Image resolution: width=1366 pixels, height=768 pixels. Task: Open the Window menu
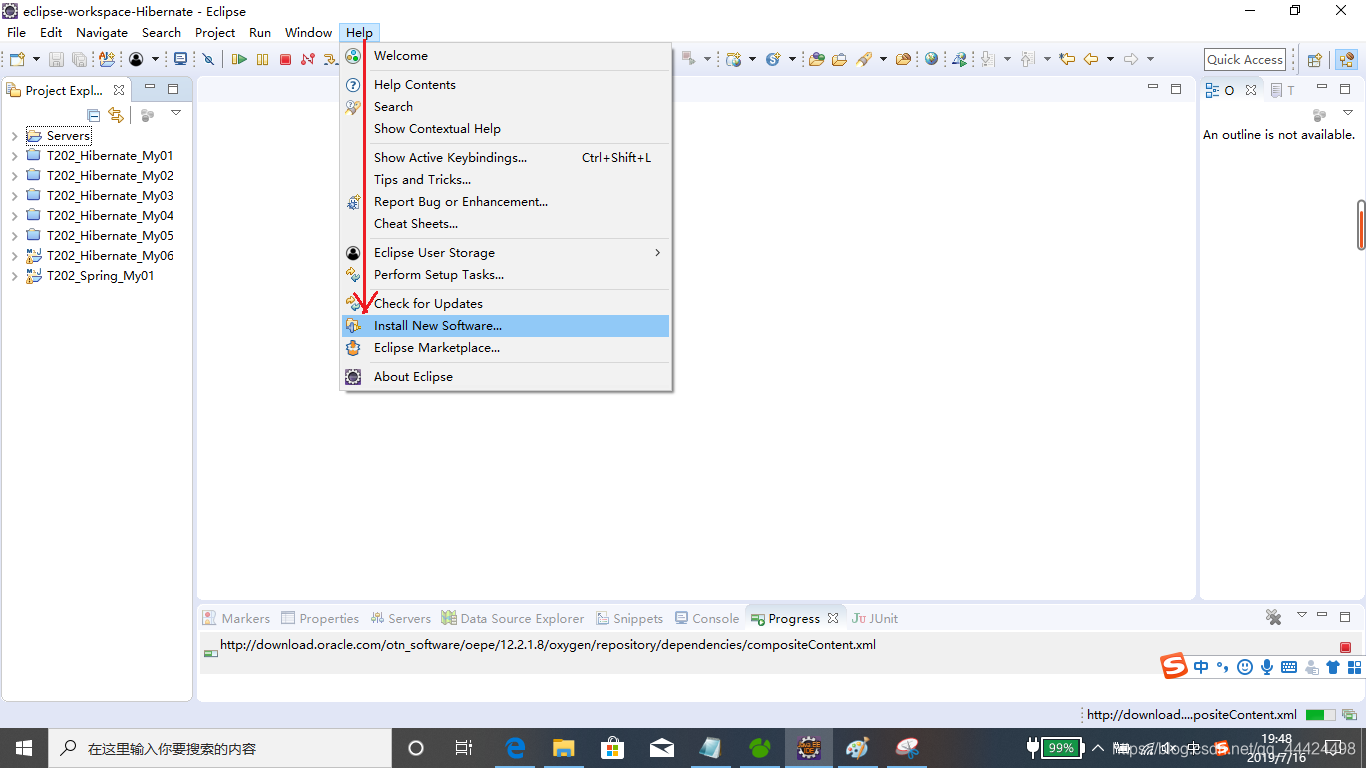(x=308, y=33)
